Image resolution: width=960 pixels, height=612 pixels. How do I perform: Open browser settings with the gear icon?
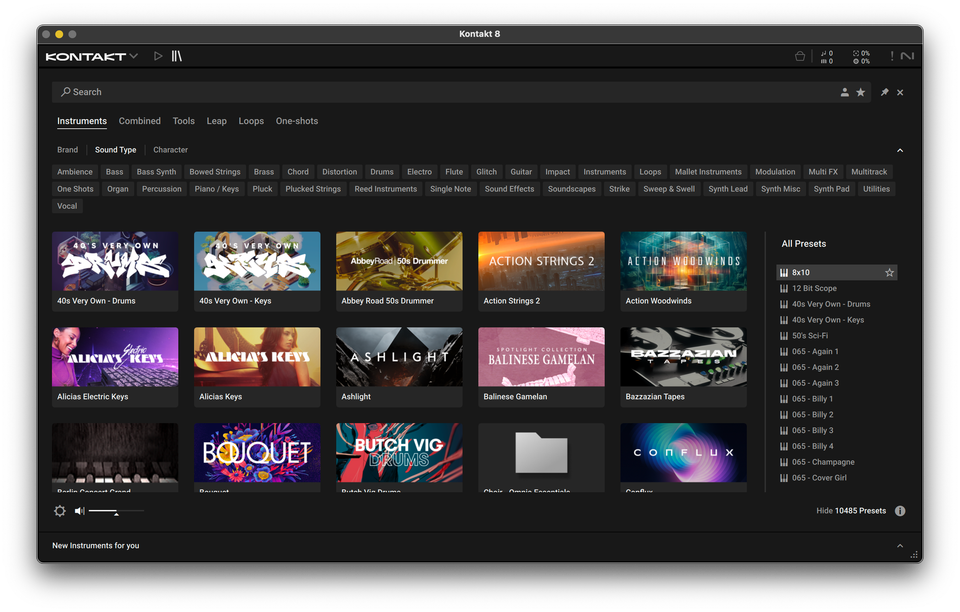point(59,510)
